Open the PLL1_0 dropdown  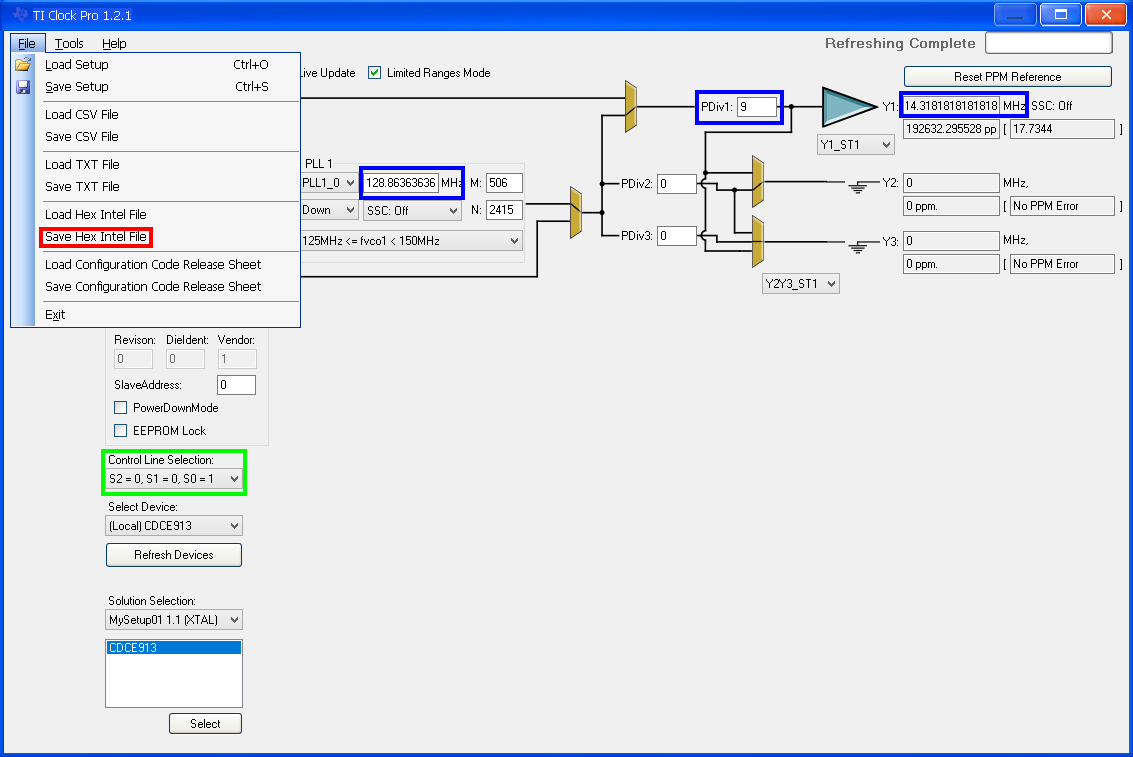click(329, 183)
